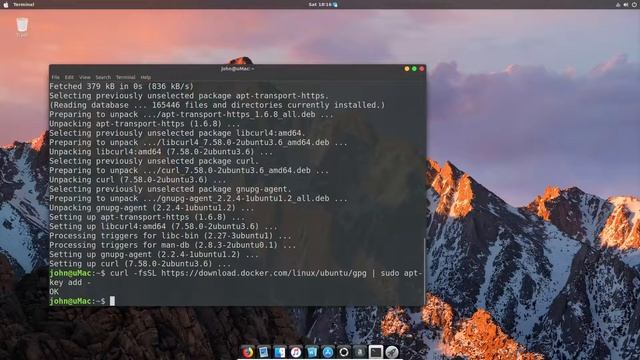This screenshot has height=360, width=640.
Task: Click the 'Processing triggers for man-db' line
Action: click(x=173, y=245)
